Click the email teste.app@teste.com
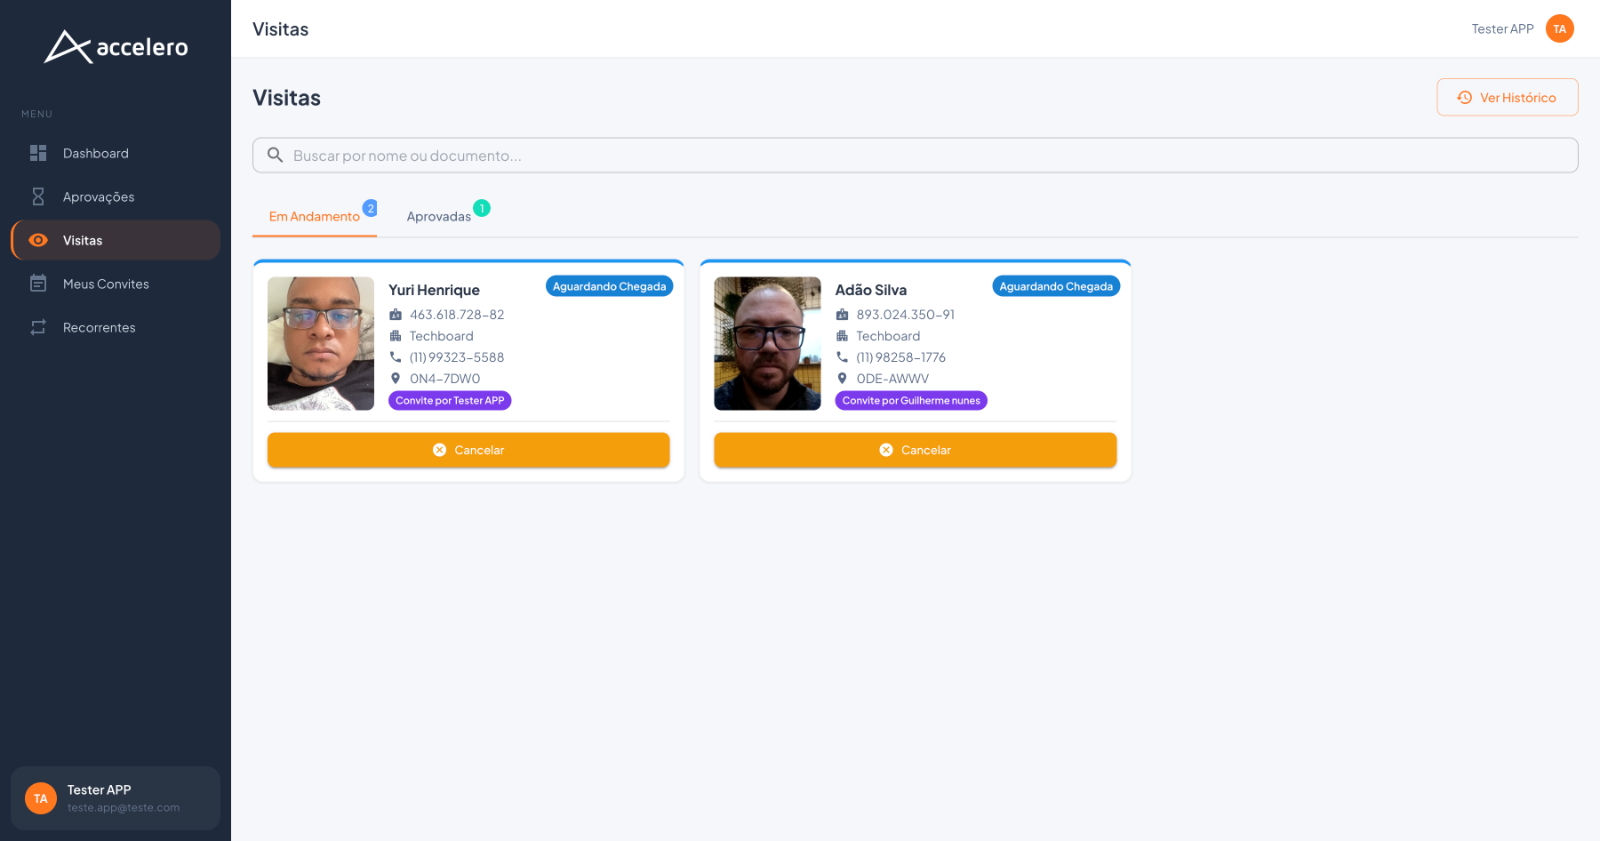Screen dimensions: 1600x841 coord(124,808)
